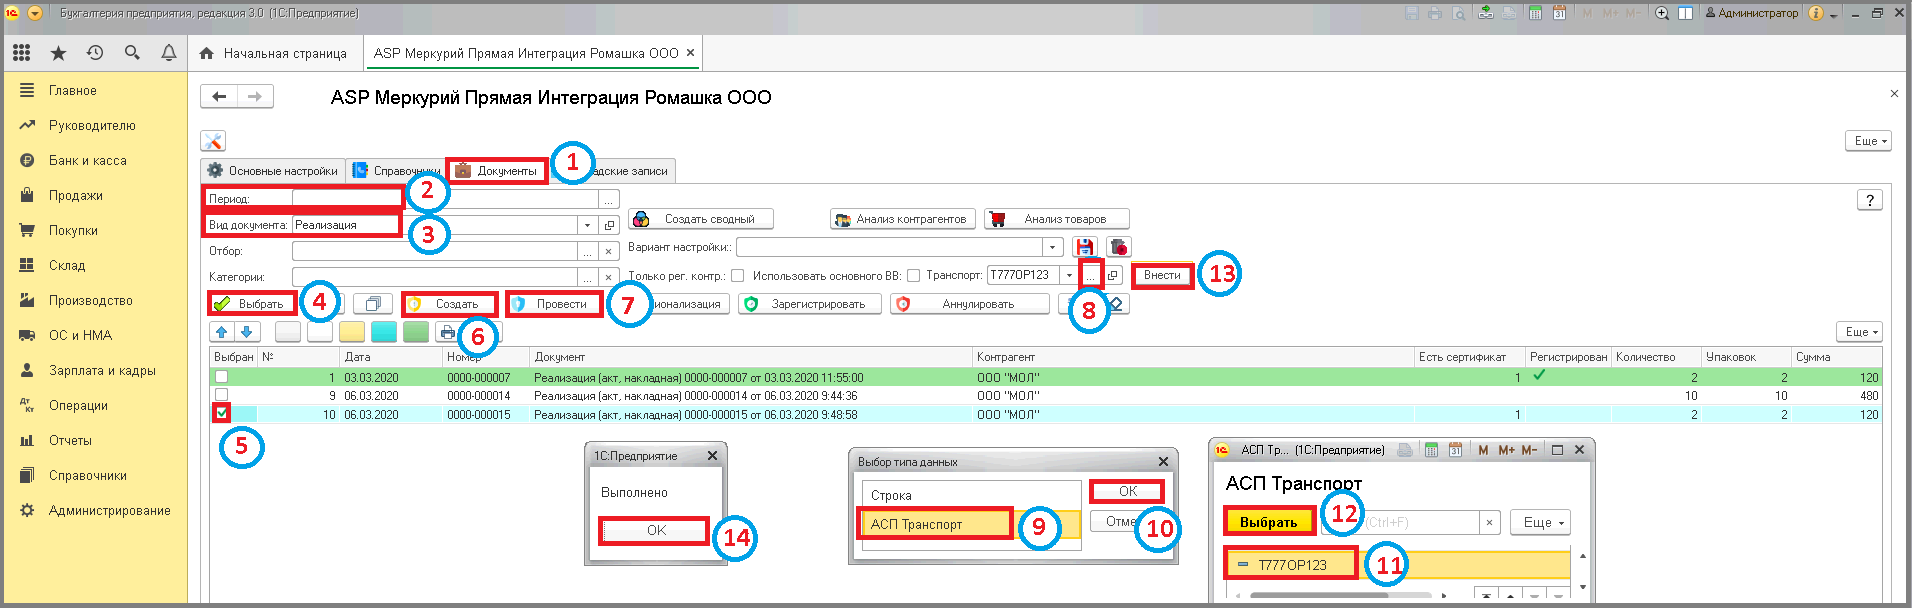This screenshot has height=608, width=1912.
Task: Click the Провести button
Action: [554, 304]
